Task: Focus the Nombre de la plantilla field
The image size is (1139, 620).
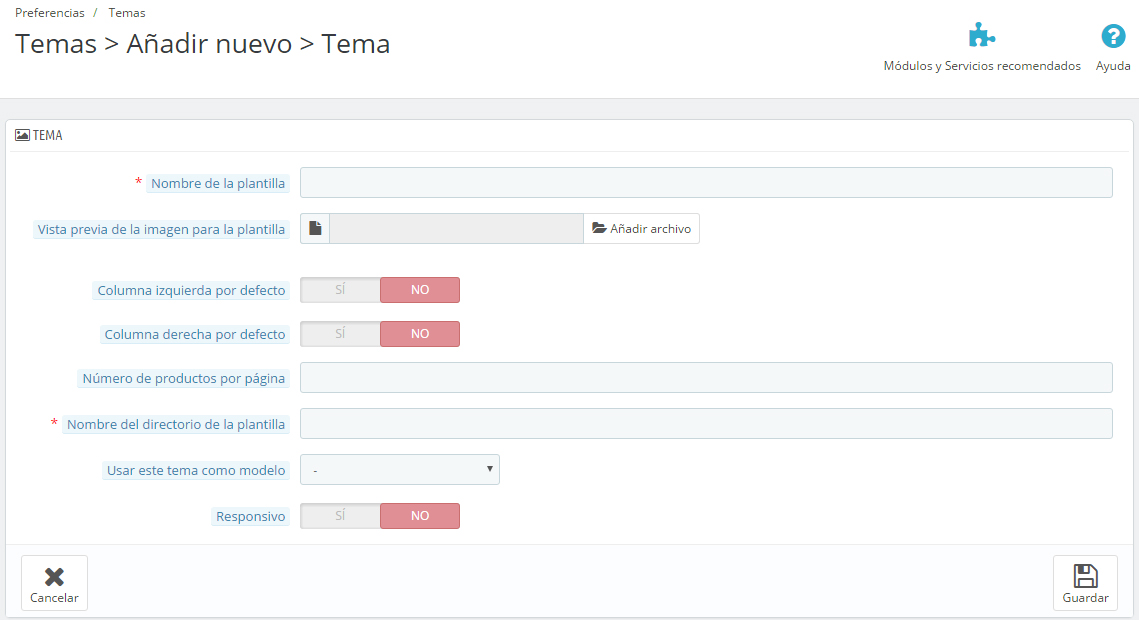Action: [x=706, y=183]
